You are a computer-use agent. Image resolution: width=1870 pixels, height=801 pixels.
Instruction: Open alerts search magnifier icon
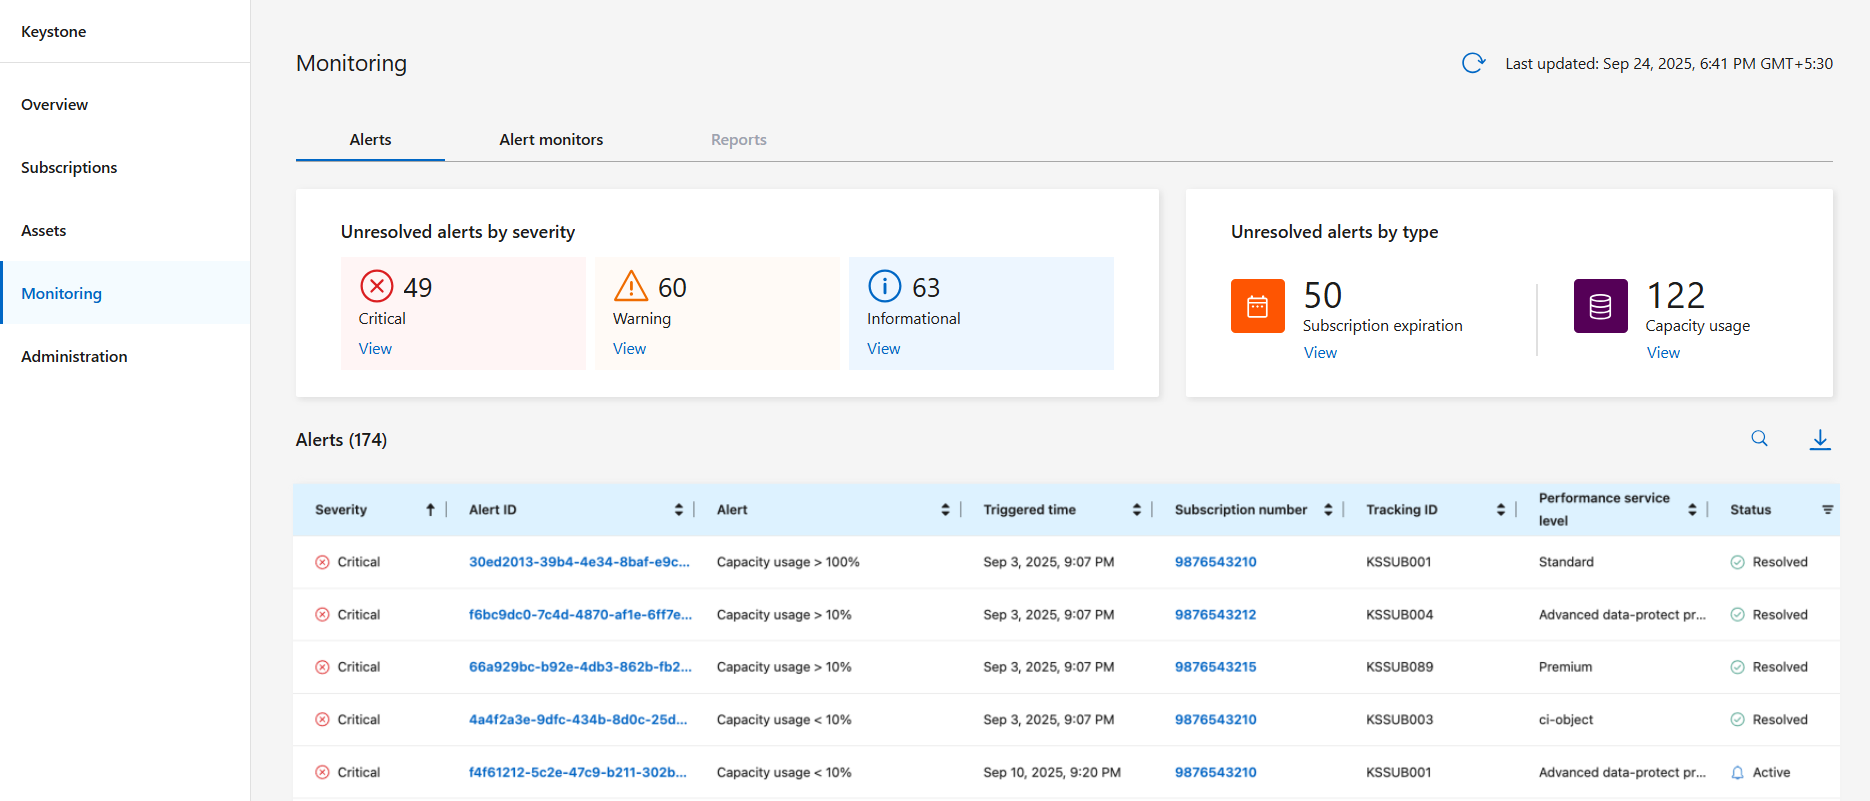[1759, 438]
